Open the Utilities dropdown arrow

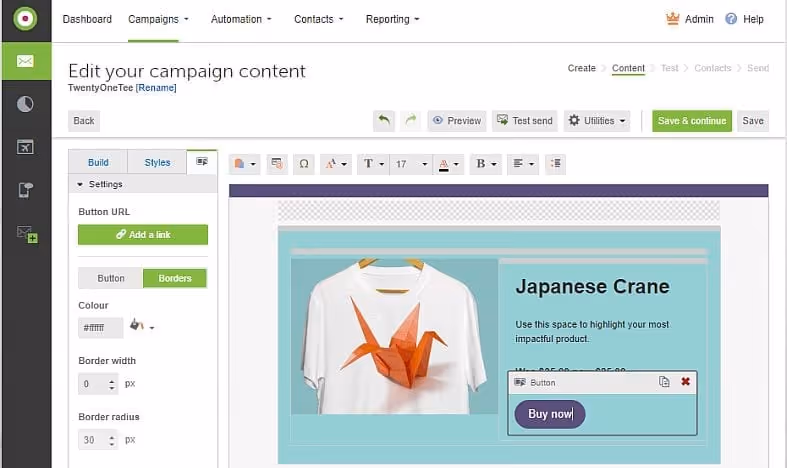click(622, 121)
